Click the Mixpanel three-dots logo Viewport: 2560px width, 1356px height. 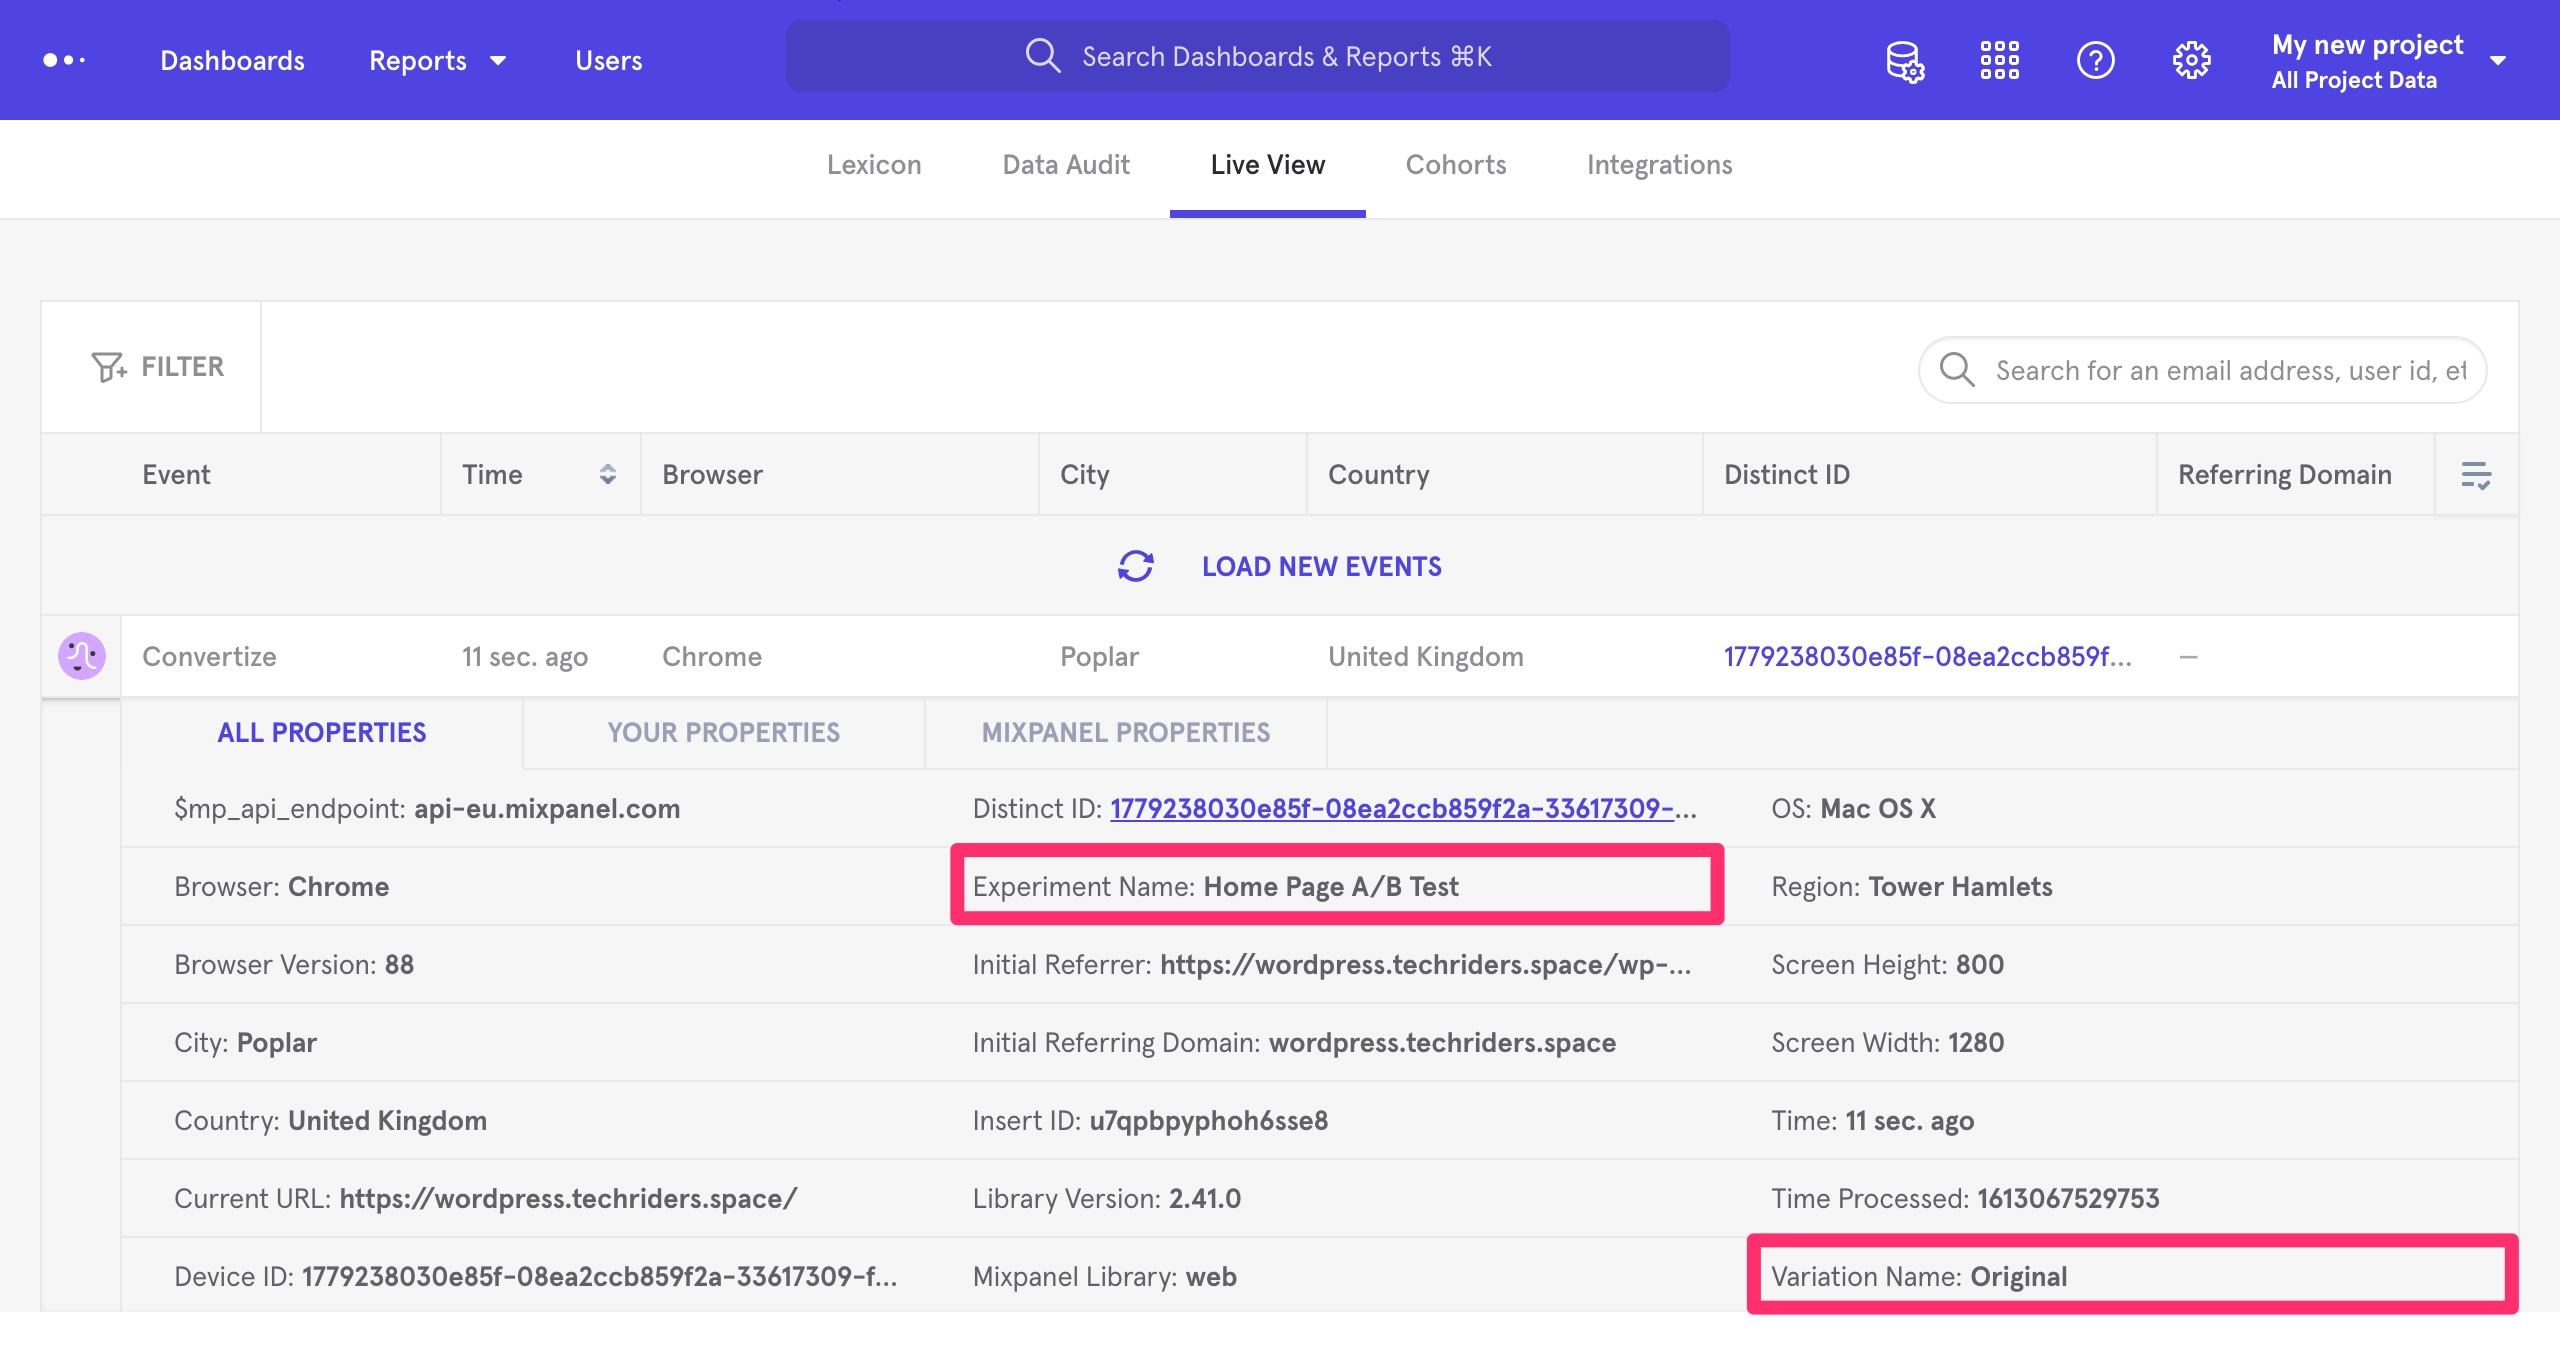[64, 60]
